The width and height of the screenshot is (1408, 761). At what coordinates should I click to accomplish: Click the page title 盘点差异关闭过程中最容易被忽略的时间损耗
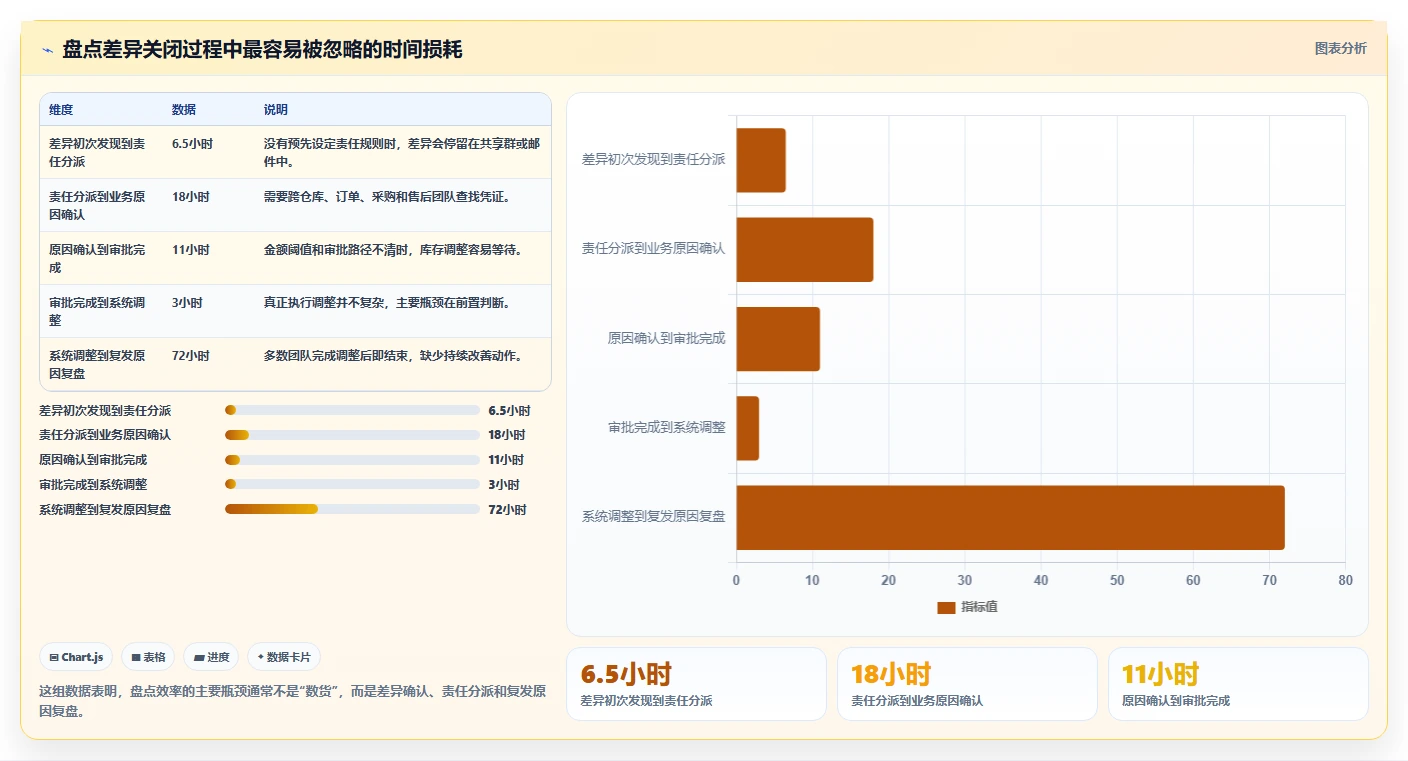point(262,50)
